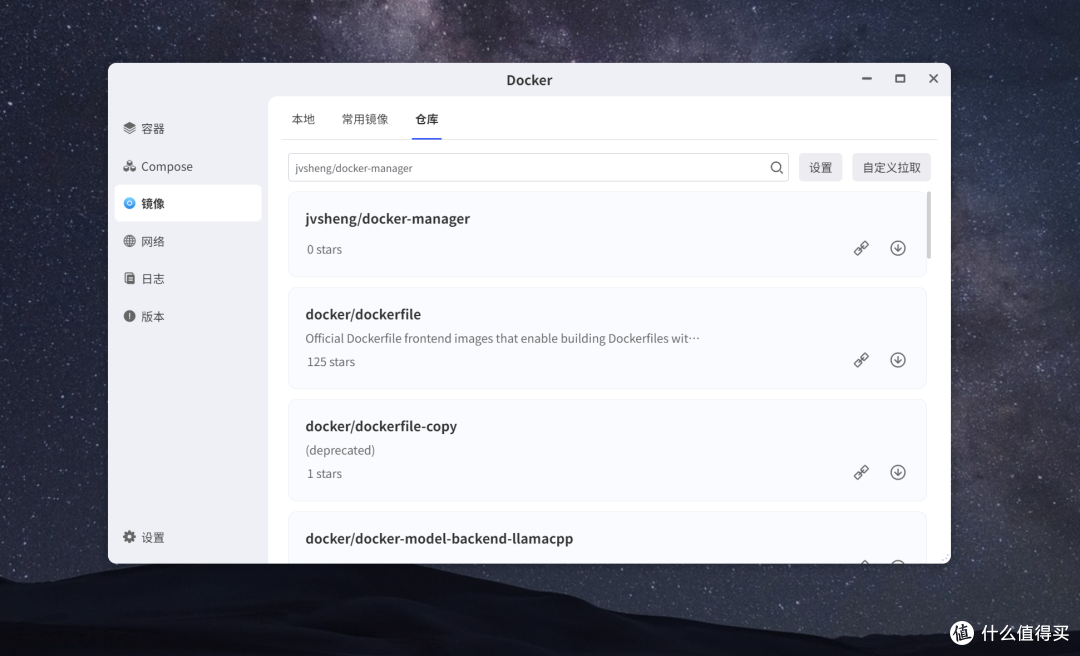Switch to the 本地 local tab

303,119
